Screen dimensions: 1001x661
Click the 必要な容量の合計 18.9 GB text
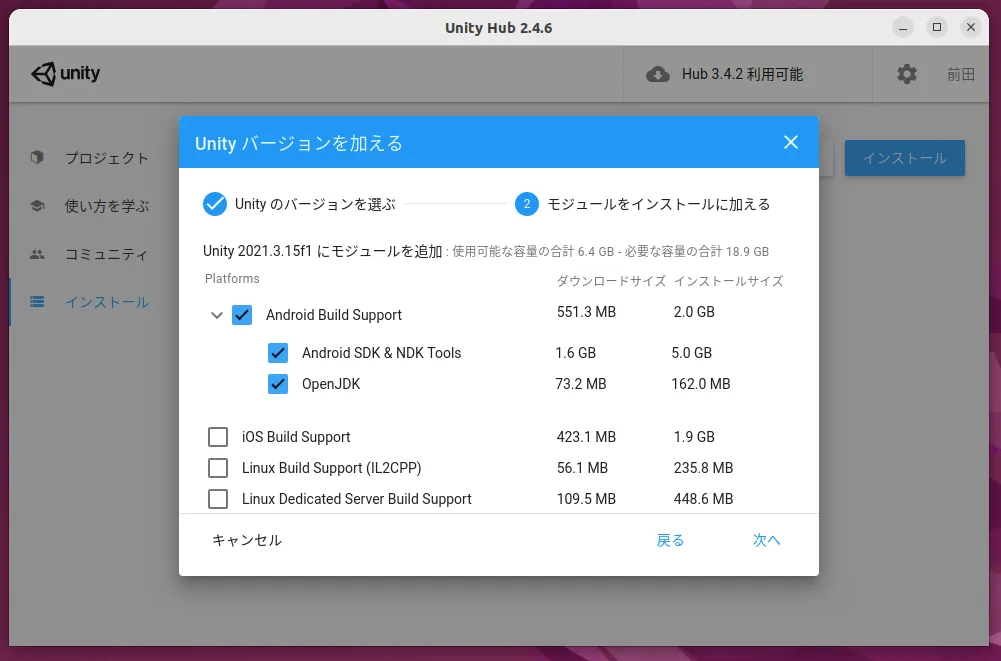(x=696, y=252)
